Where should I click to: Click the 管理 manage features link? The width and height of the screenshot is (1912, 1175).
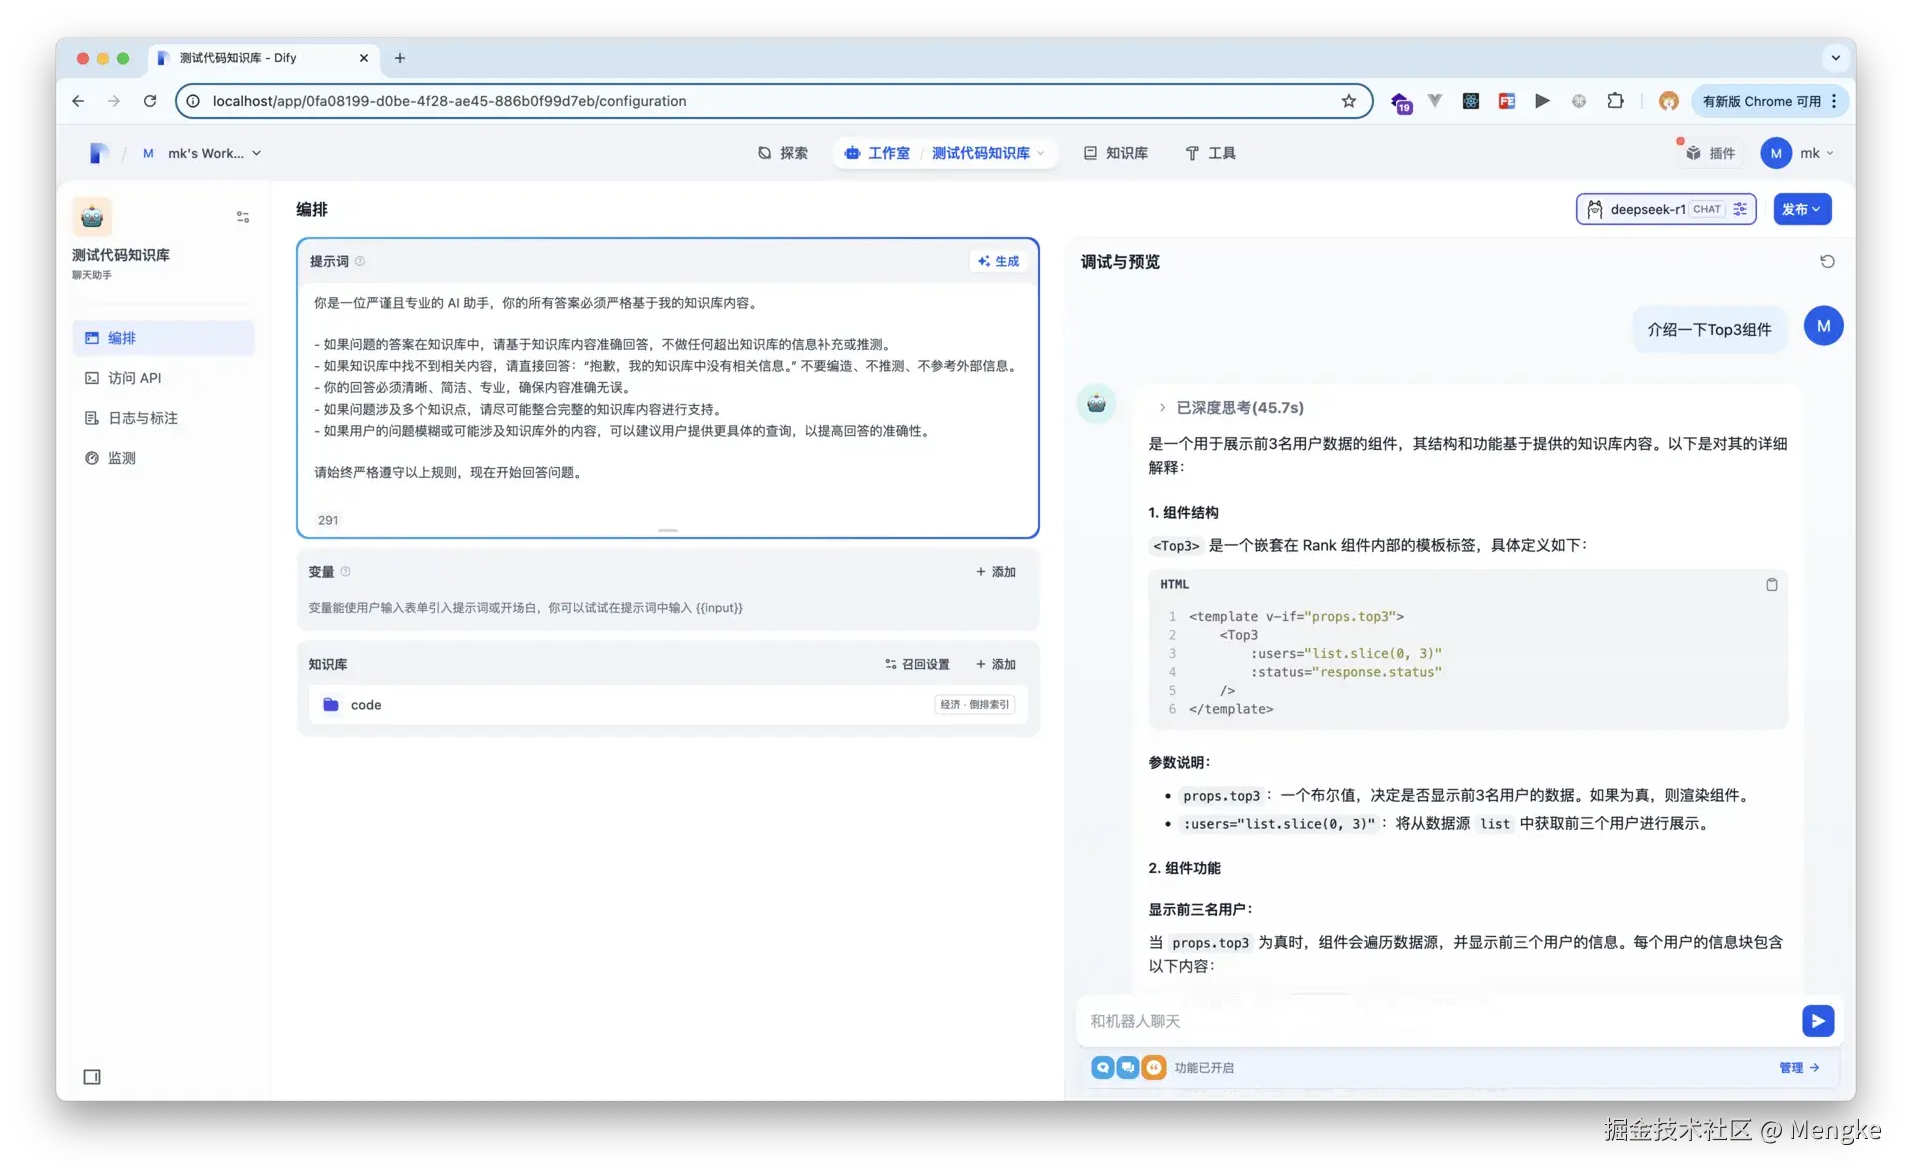pos(1799,1068)
